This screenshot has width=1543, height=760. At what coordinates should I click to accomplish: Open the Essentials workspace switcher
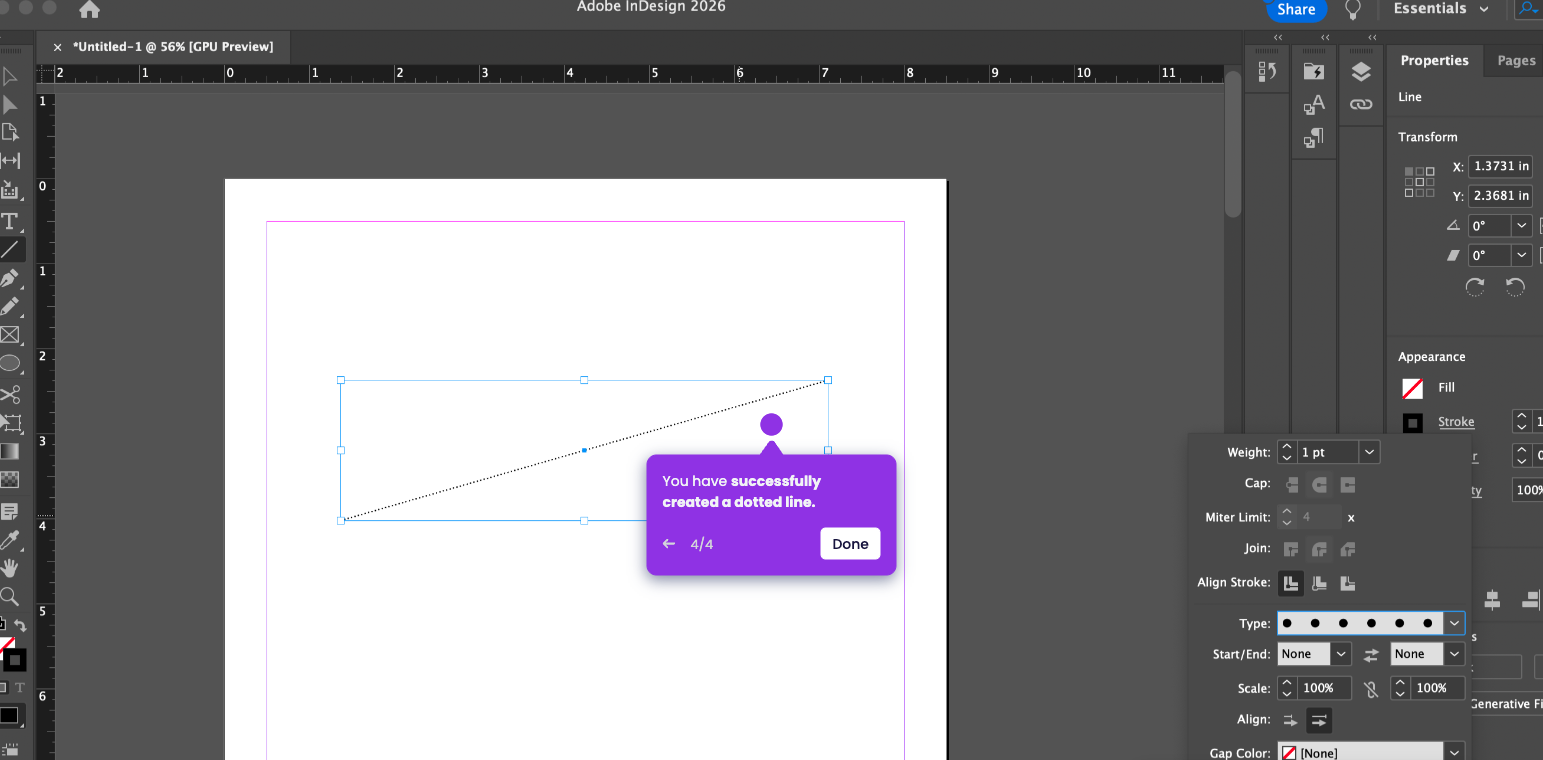click(x=1441, y=9)
